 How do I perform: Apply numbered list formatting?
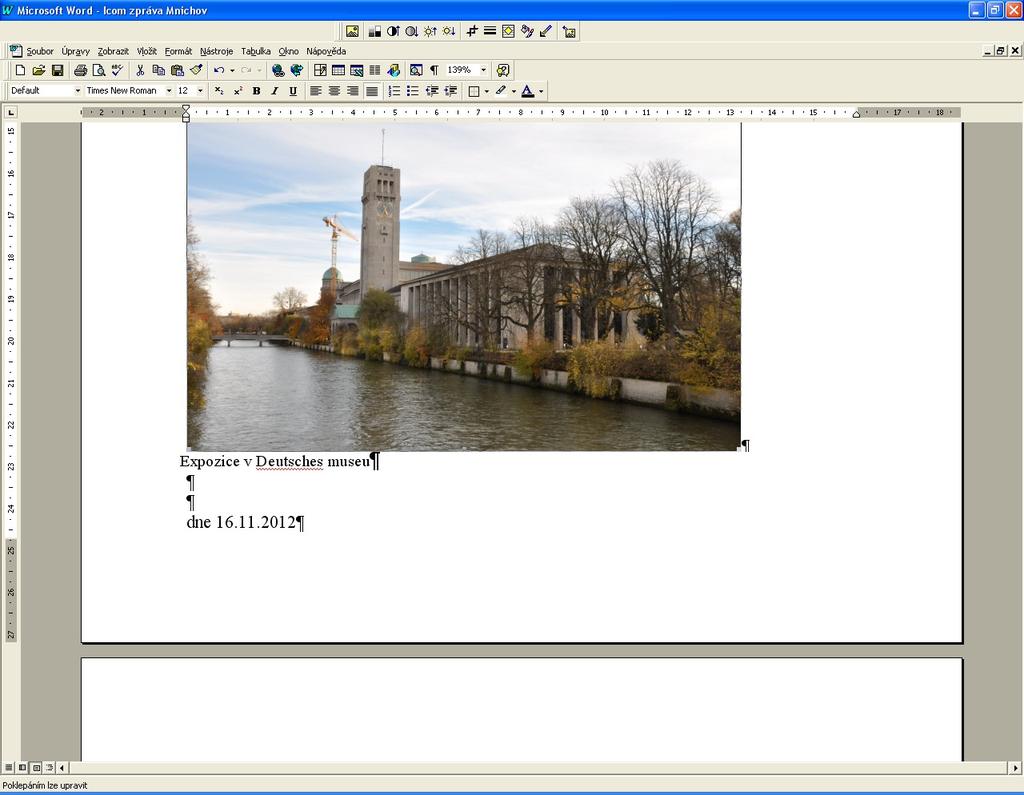click(394, 91)
